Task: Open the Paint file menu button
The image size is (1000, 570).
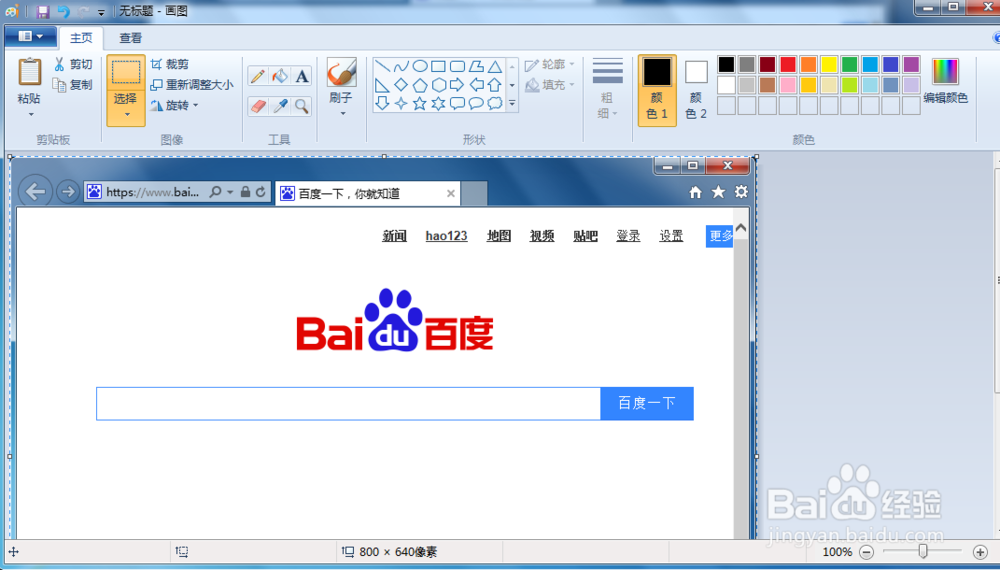Action: tap(31, 36)
